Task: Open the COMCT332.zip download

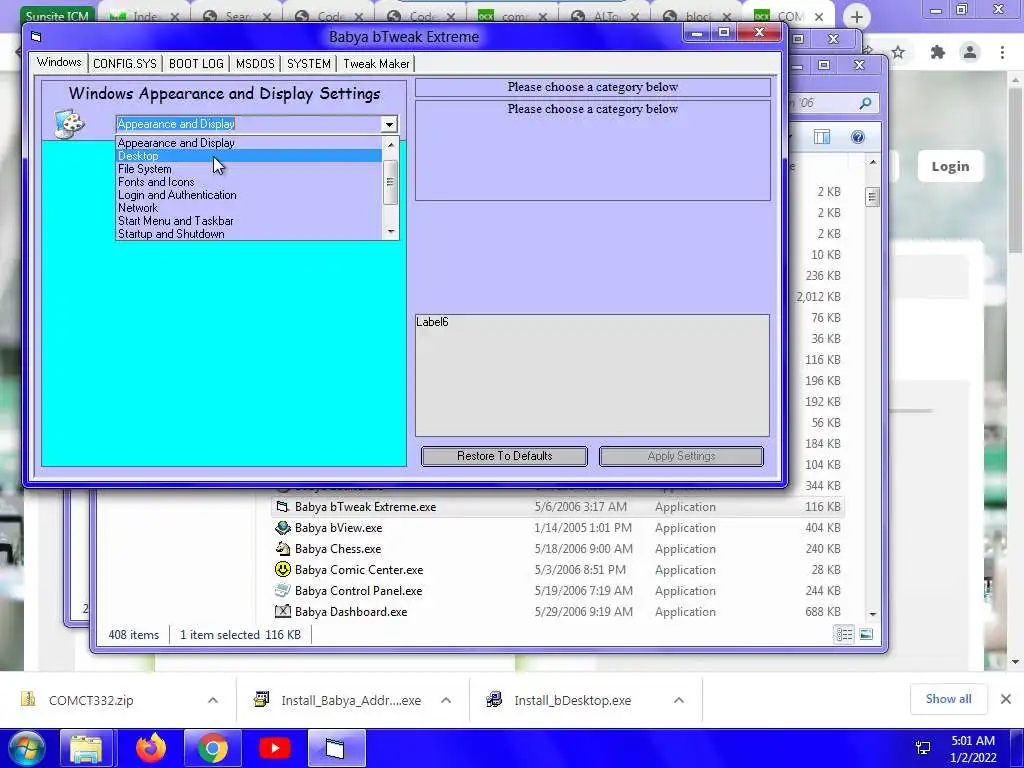Action: pyautogui.click(x=91, y=700)
